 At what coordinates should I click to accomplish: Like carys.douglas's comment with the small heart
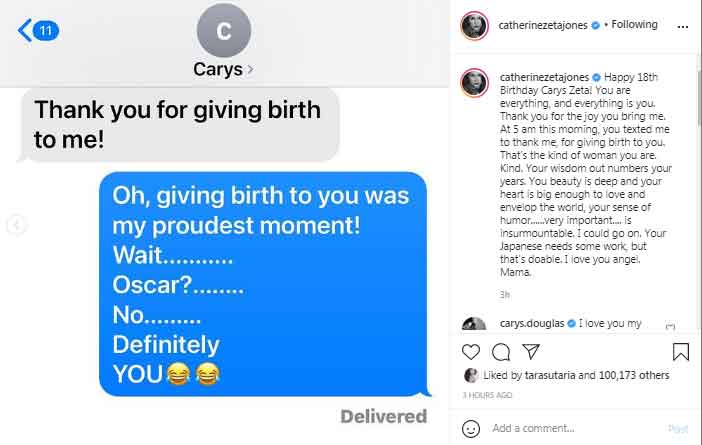[670, 328]
